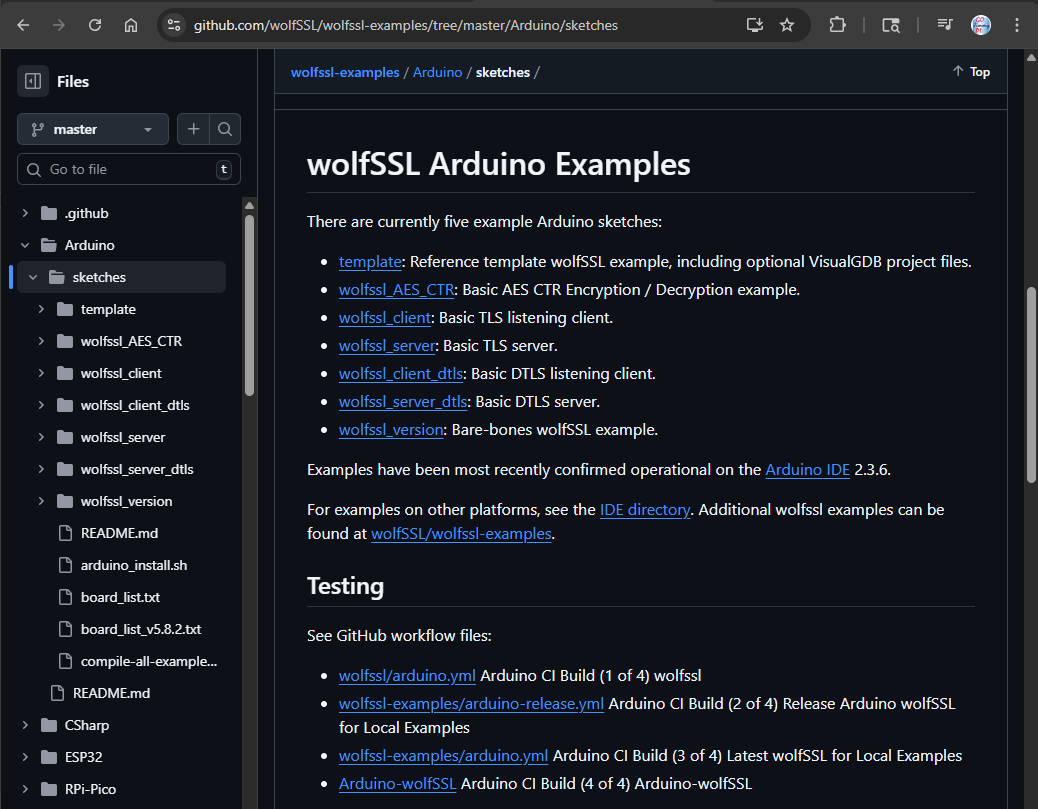
Task: Click the install app icon in address bar
Action: 755,25
